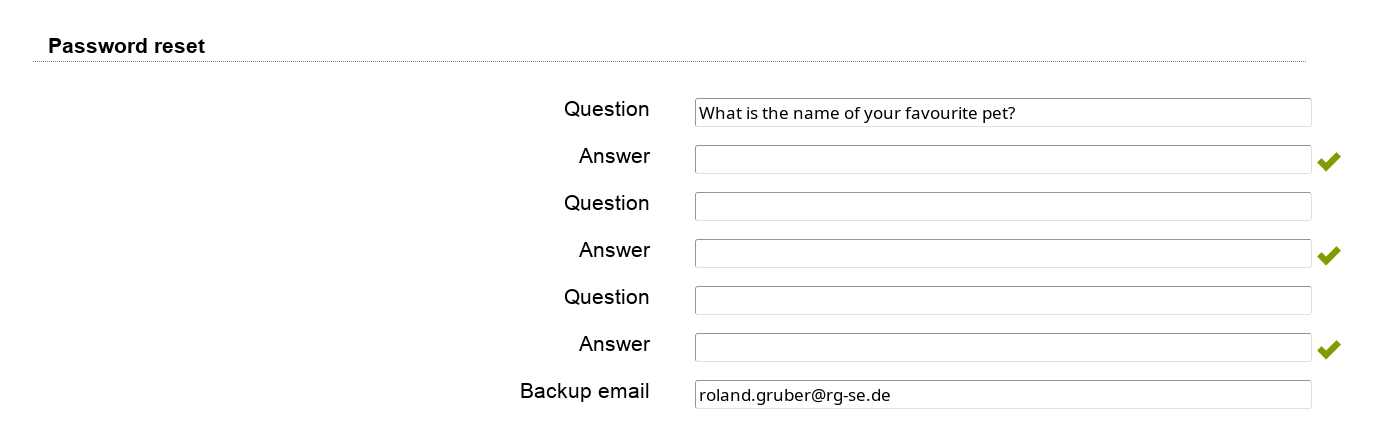Click the 'Backup email' label
This screenshot has height=441, width=1397.
point(584,391)
